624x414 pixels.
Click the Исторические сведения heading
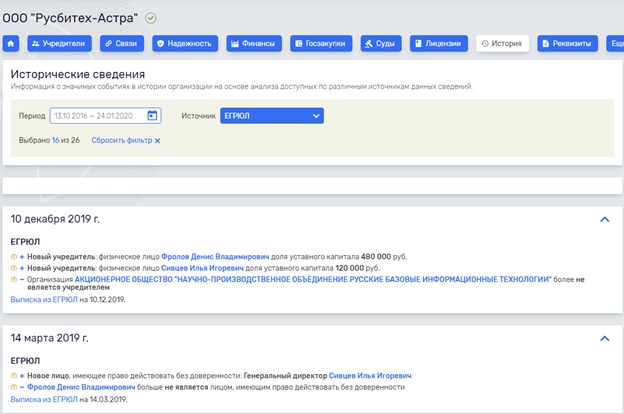pos(78,74)
